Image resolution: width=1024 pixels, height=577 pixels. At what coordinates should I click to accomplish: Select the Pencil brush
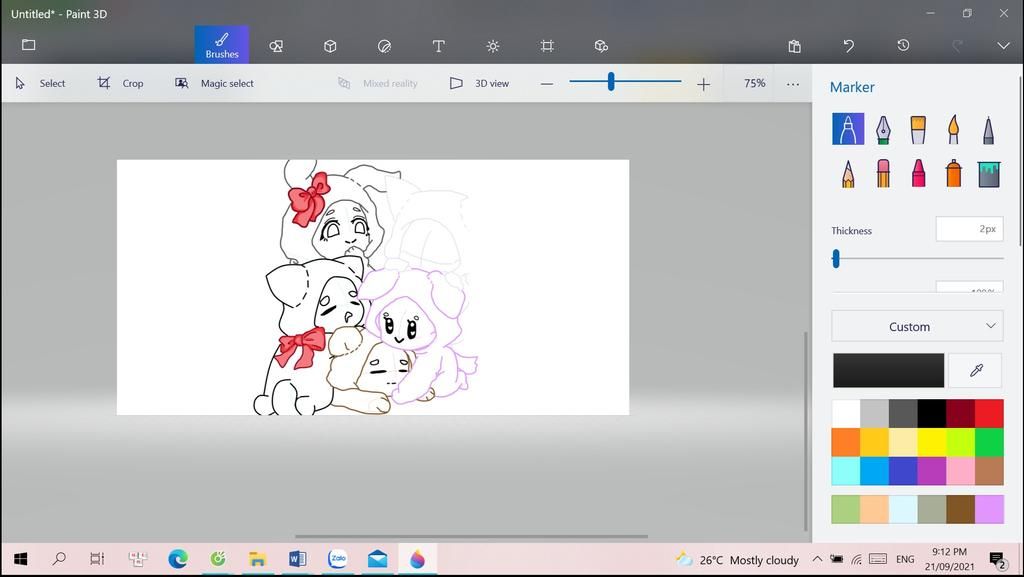click(848, 174)
